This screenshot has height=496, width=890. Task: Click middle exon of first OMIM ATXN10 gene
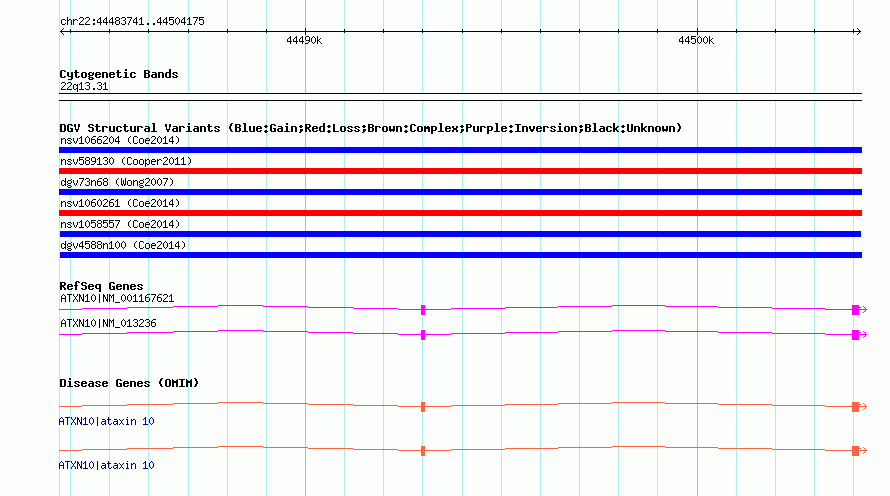coord(423,407)
